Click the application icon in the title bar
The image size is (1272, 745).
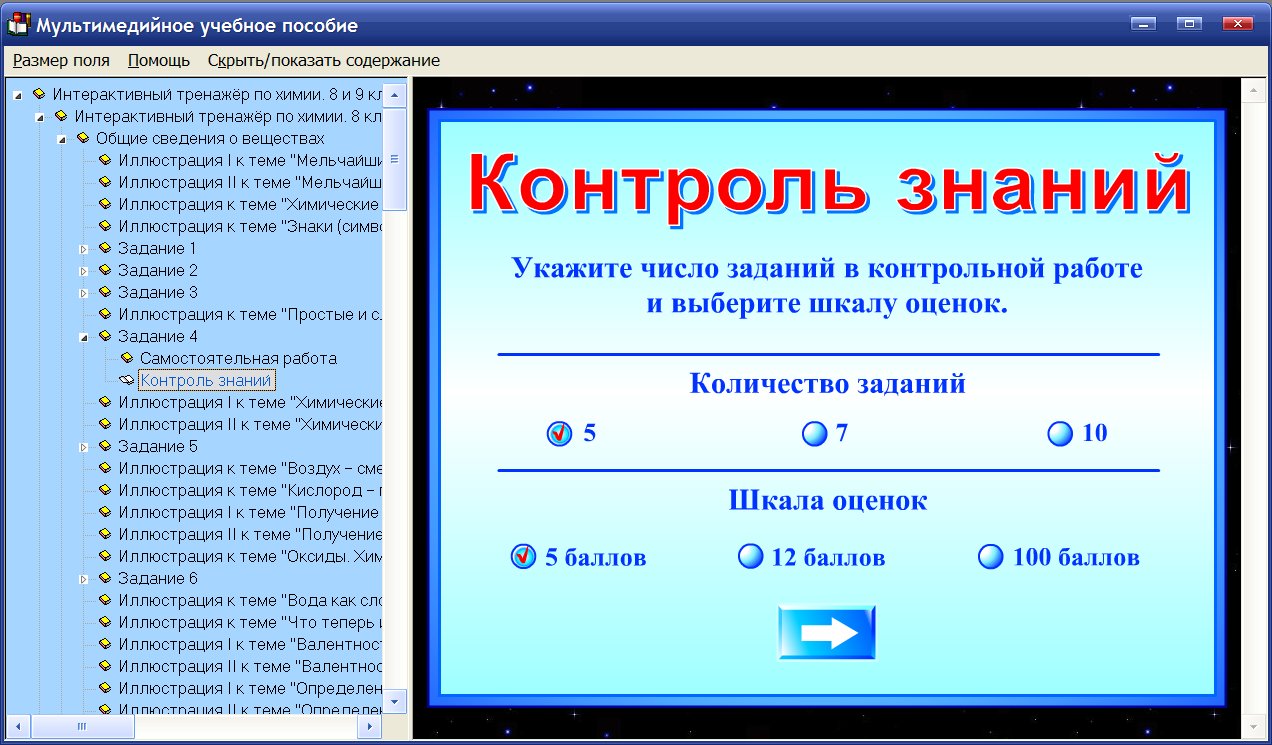[17, 22]
